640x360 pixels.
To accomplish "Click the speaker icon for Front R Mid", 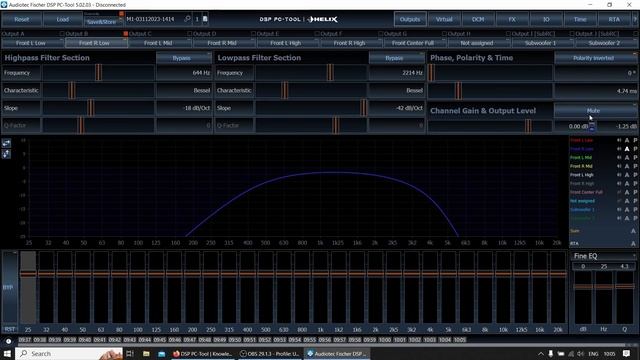I will [x=619, y=166].
